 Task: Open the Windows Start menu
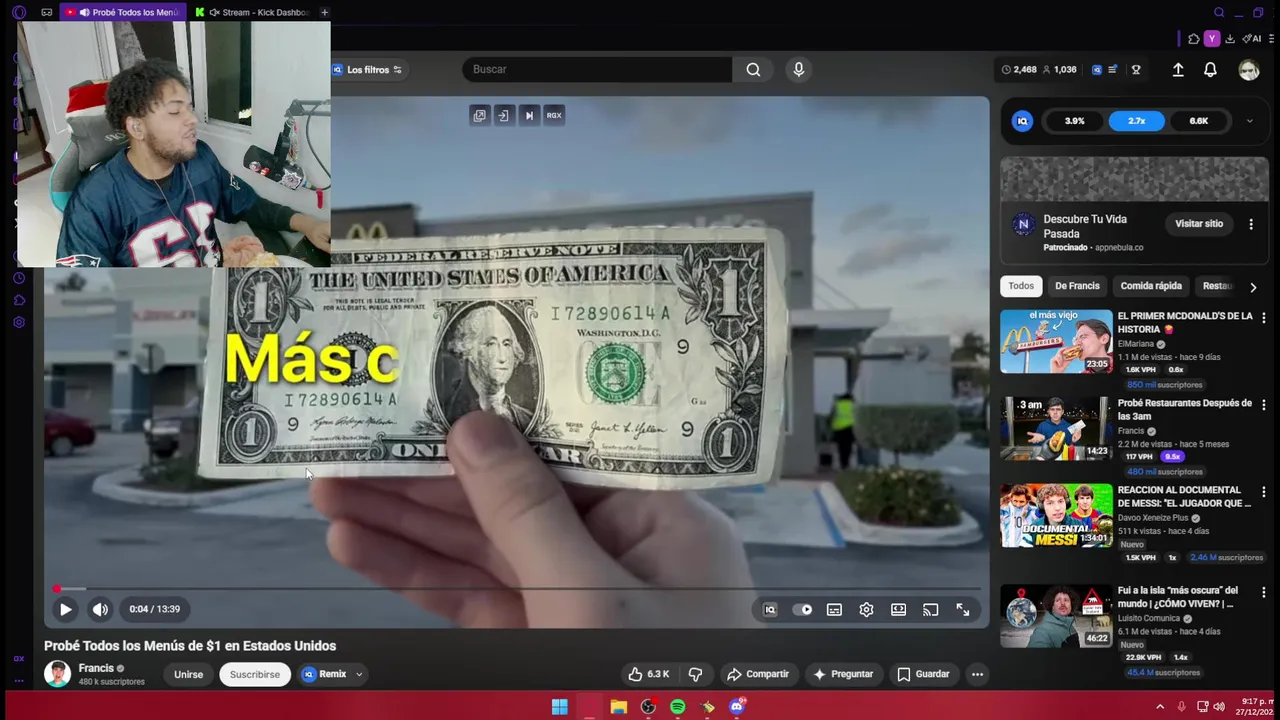pos(560,707)
